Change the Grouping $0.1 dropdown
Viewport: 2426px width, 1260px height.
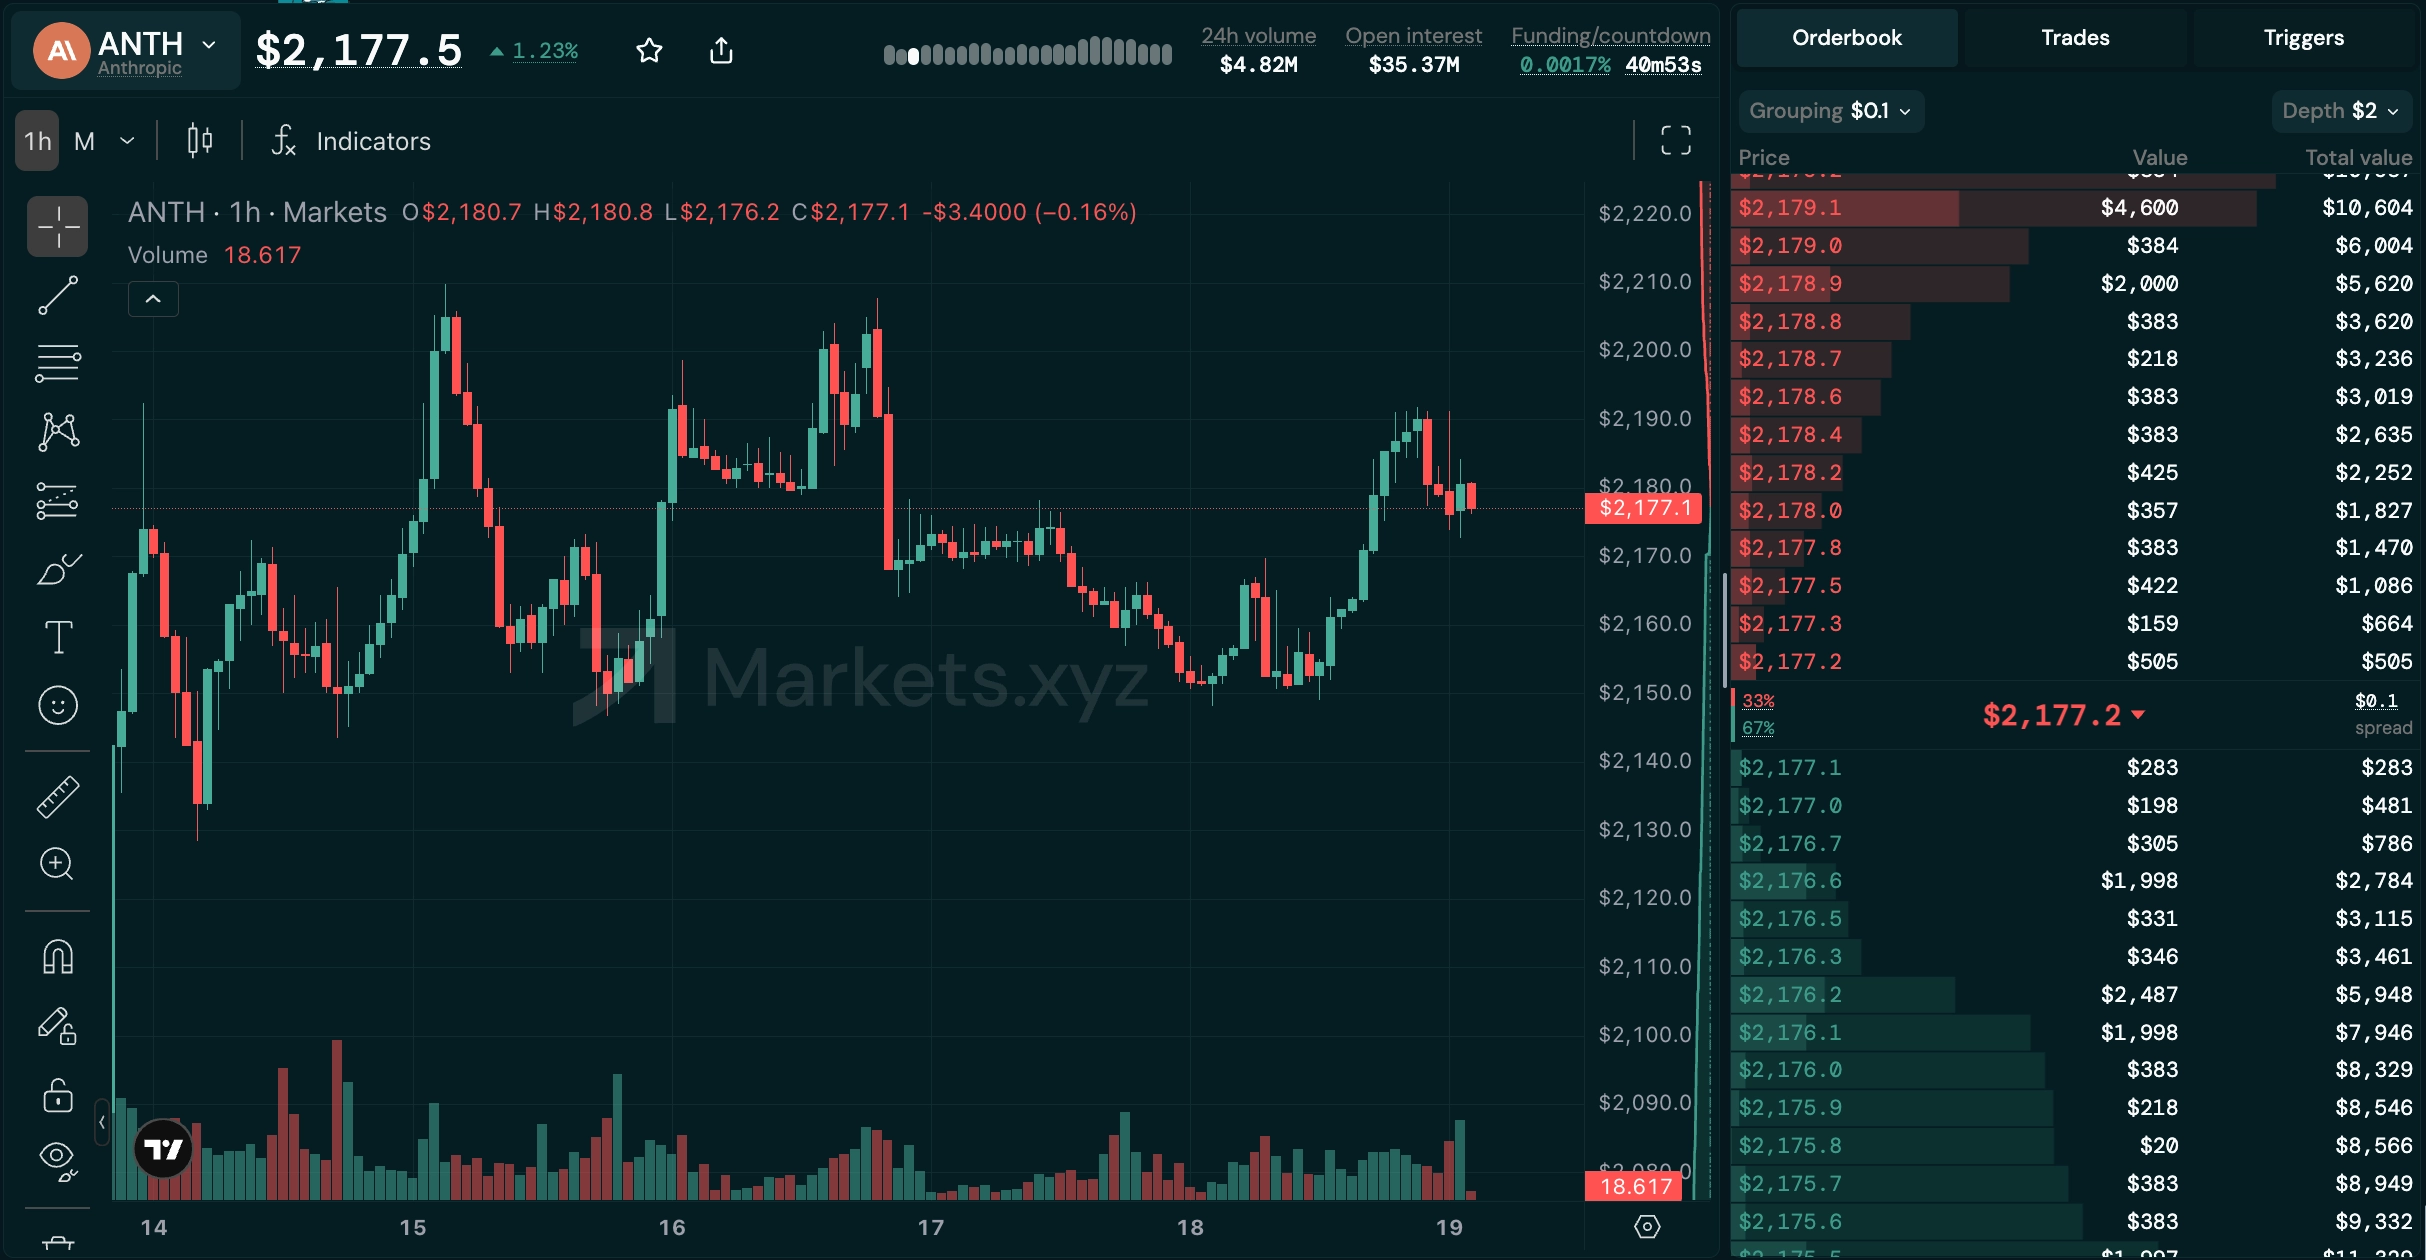[1831, 111]
